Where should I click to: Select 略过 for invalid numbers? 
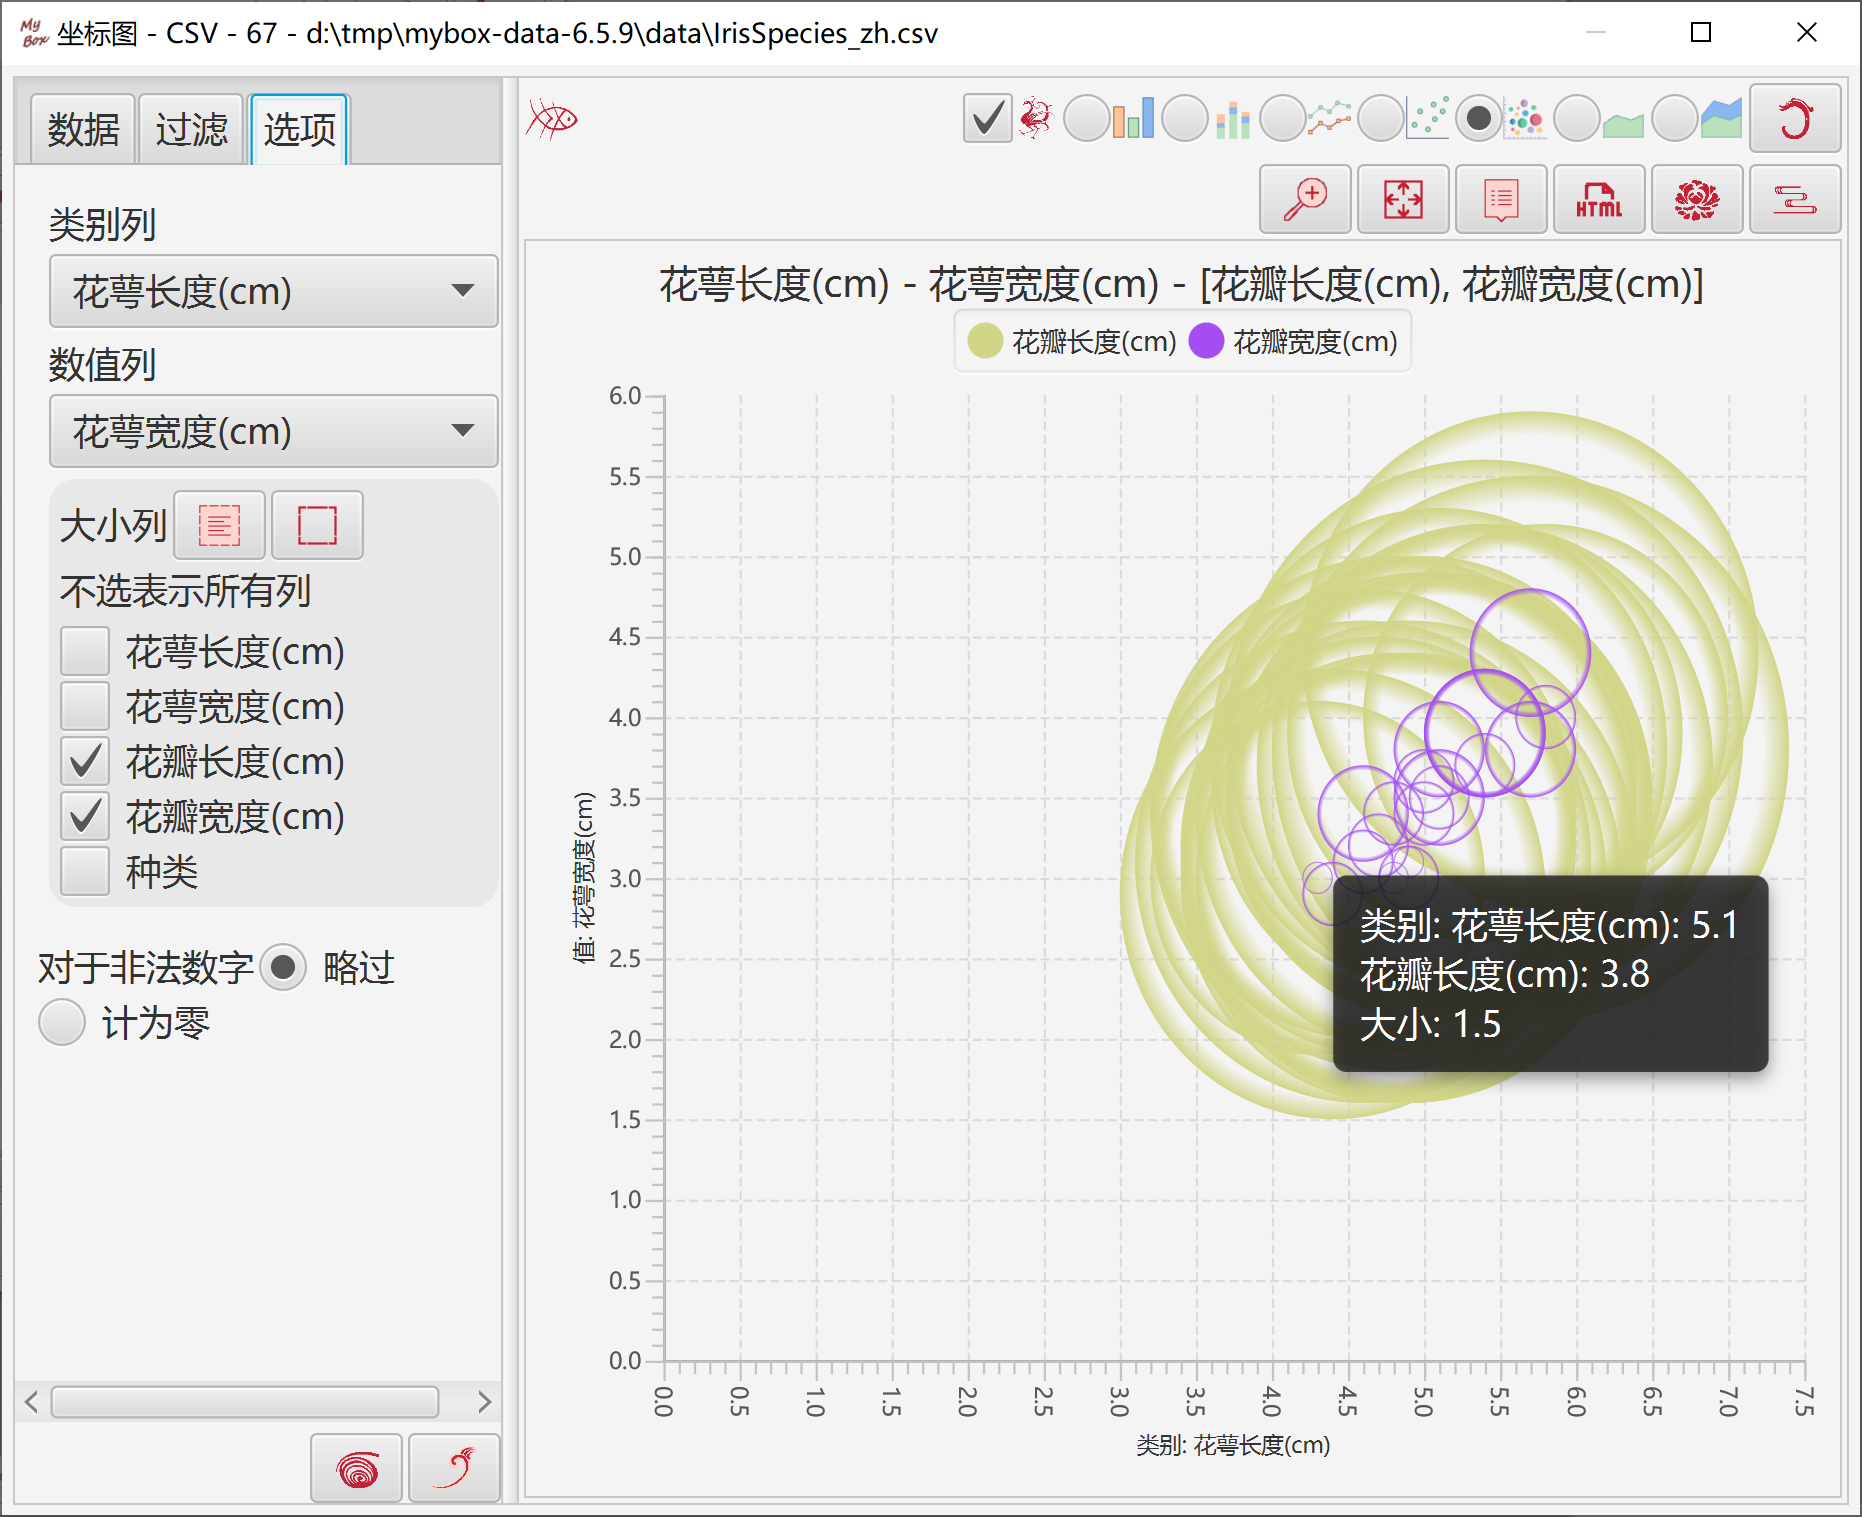pos(284,967)
